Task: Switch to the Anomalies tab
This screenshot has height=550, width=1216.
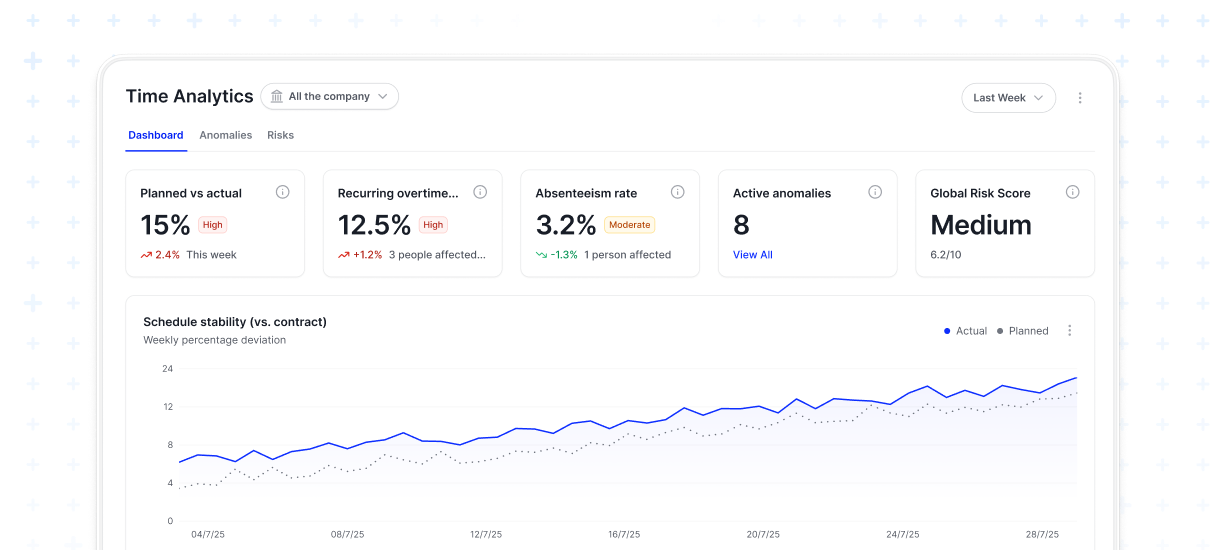Action: tap(226, 135)
